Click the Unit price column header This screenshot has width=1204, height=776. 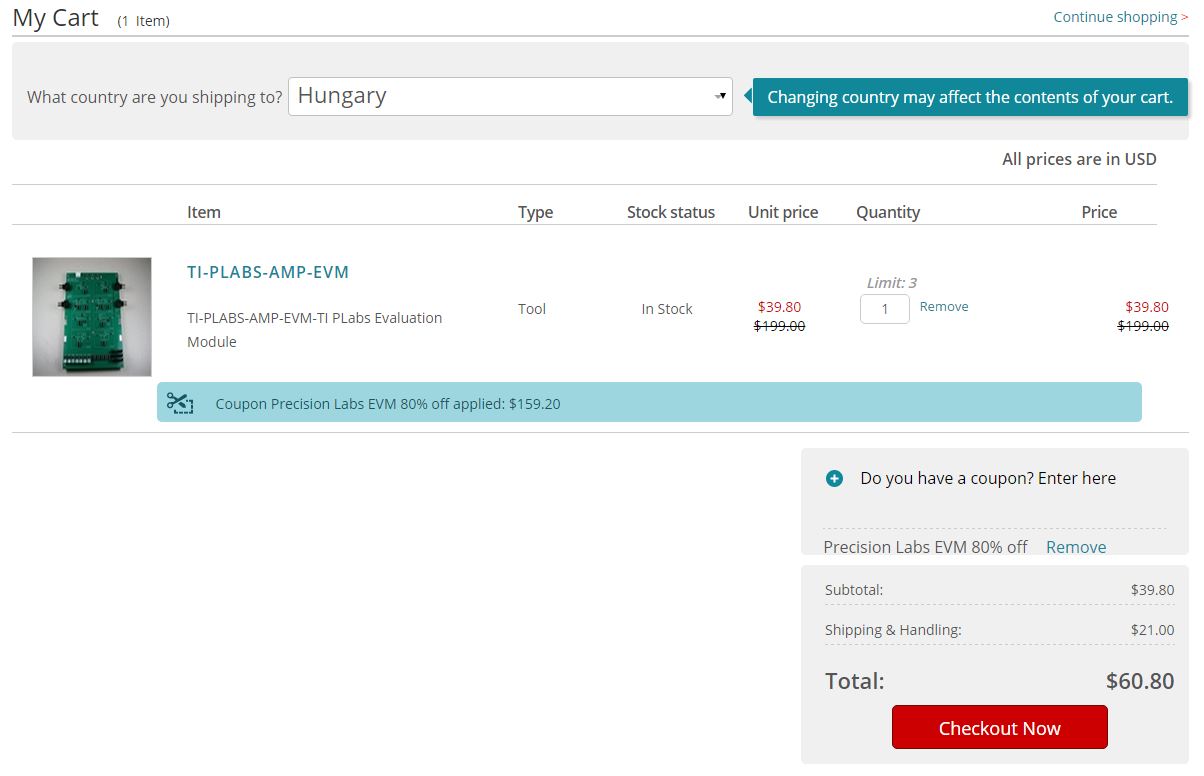[x=783, y=212]
